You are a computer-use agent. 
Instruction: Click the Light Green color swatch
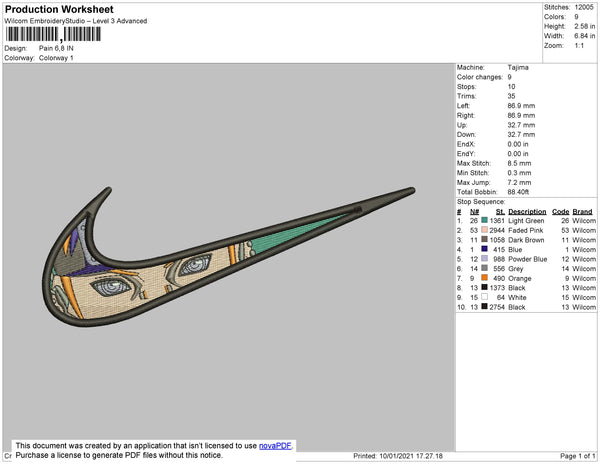coord(484,220)
